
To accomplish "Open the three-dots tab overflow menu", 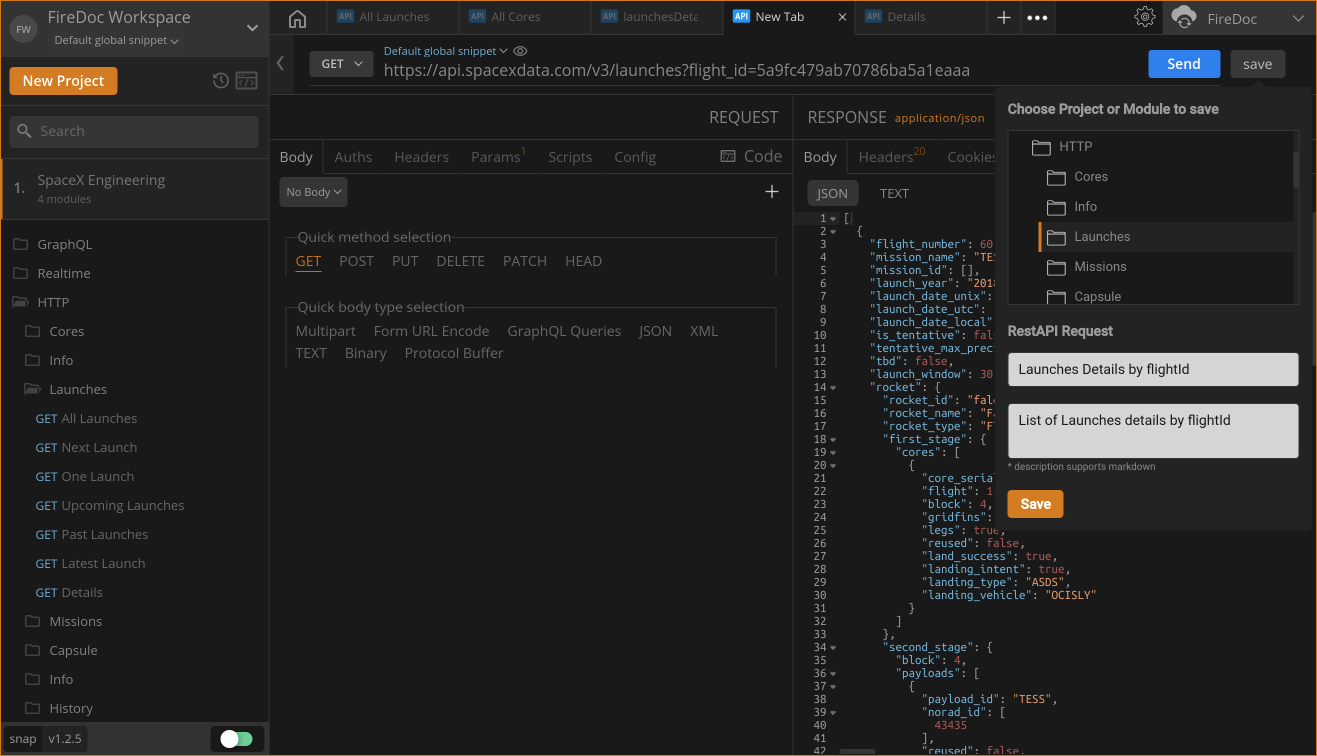I will click(1037, 17).
